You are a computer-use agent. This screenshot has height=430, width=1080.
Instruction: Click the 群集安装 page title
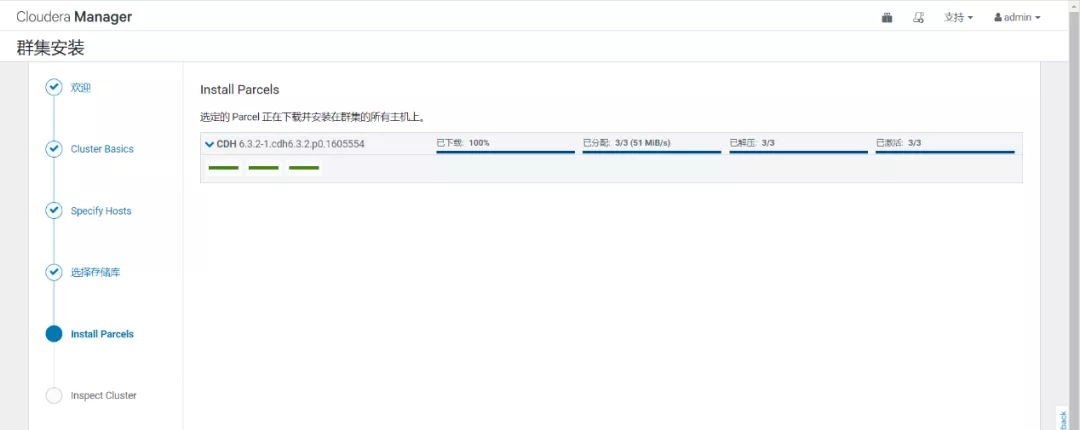50,48
